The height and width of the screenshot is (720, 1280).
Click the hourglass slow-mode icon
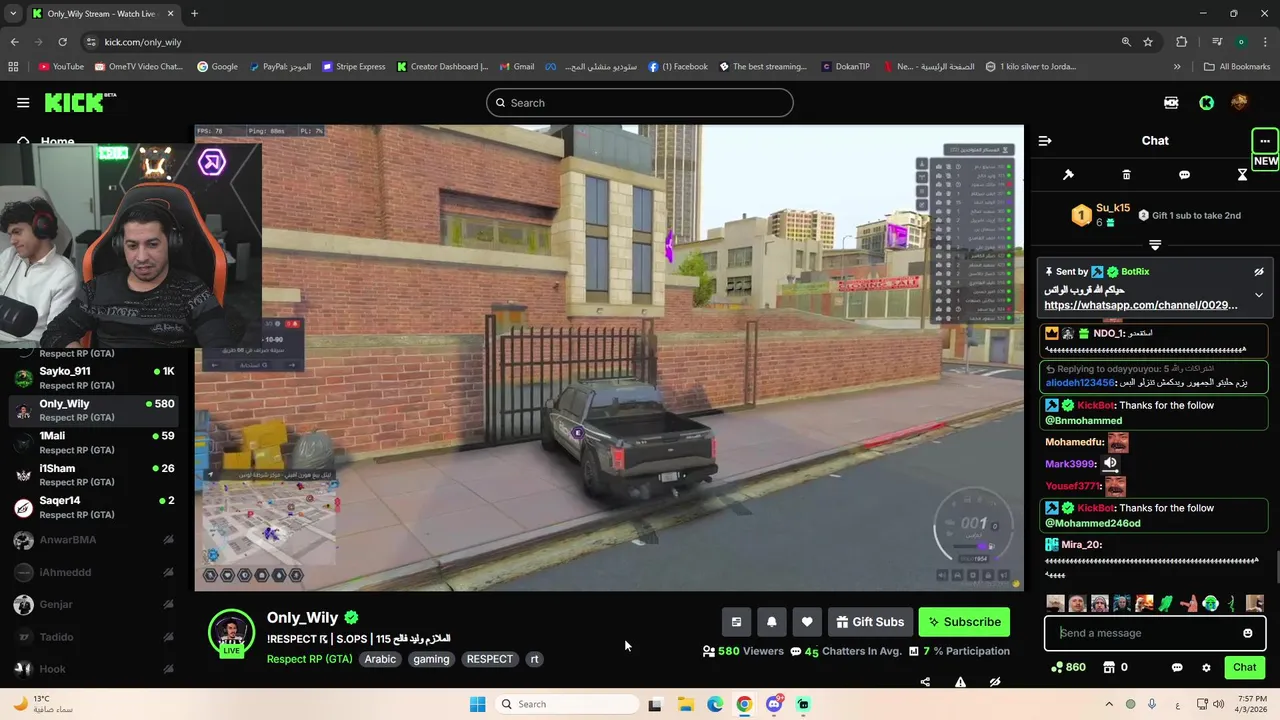[x=1242, y=175]
